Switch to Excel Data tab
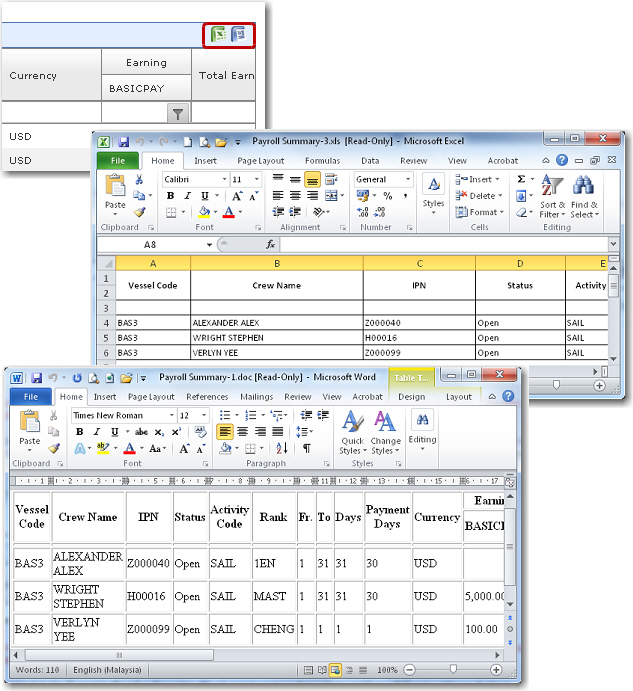633x691 pixels. (370, 161)
